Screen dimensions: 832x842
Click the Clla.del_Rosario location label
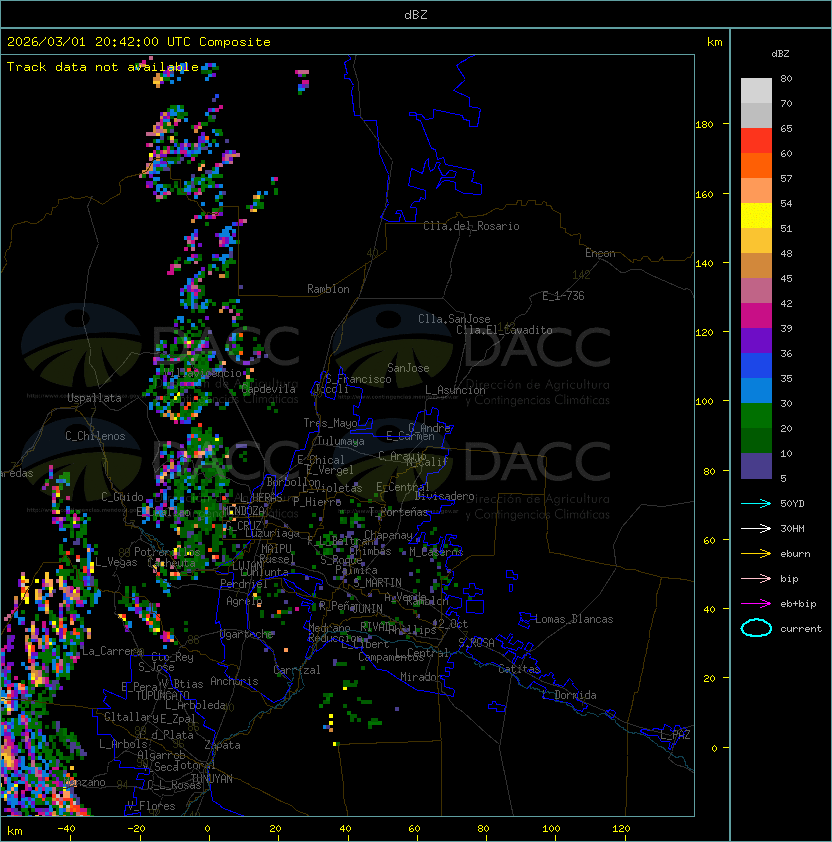click(471, 226)
